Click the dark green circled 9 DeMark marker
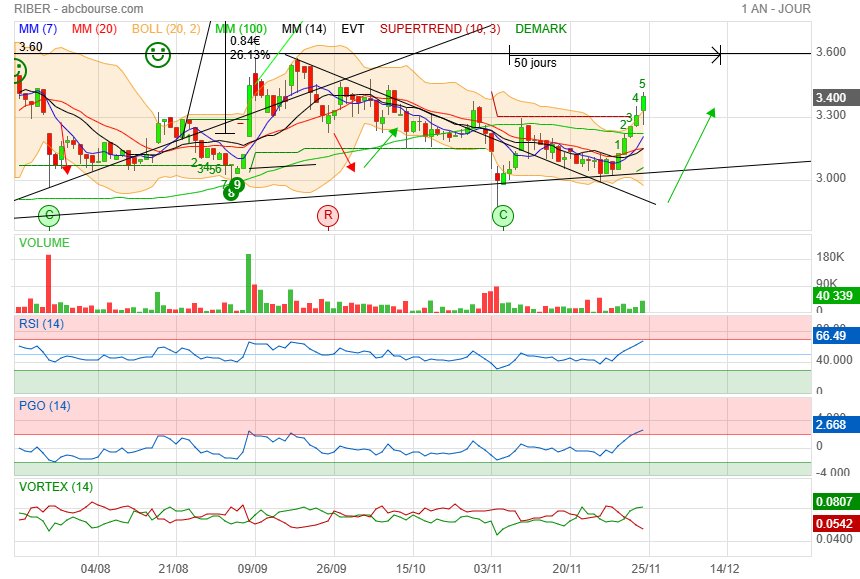This screenshot has height=579, width=860. (x=238, y=185)
